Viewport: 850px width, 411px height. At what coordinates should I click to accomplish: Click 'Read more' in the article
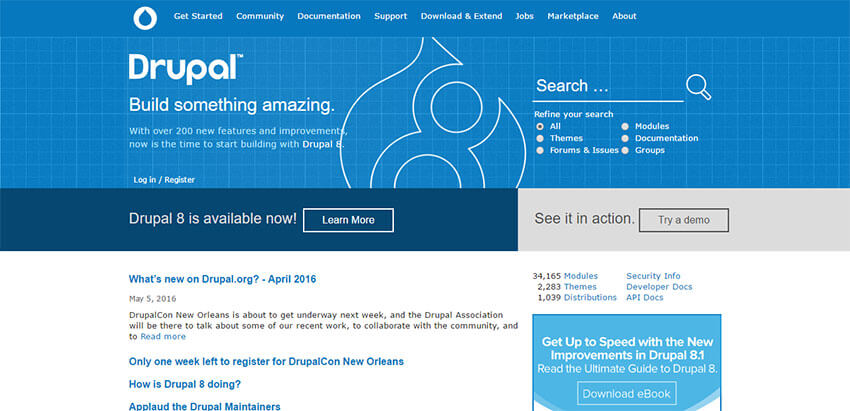(x=162, y=337)
